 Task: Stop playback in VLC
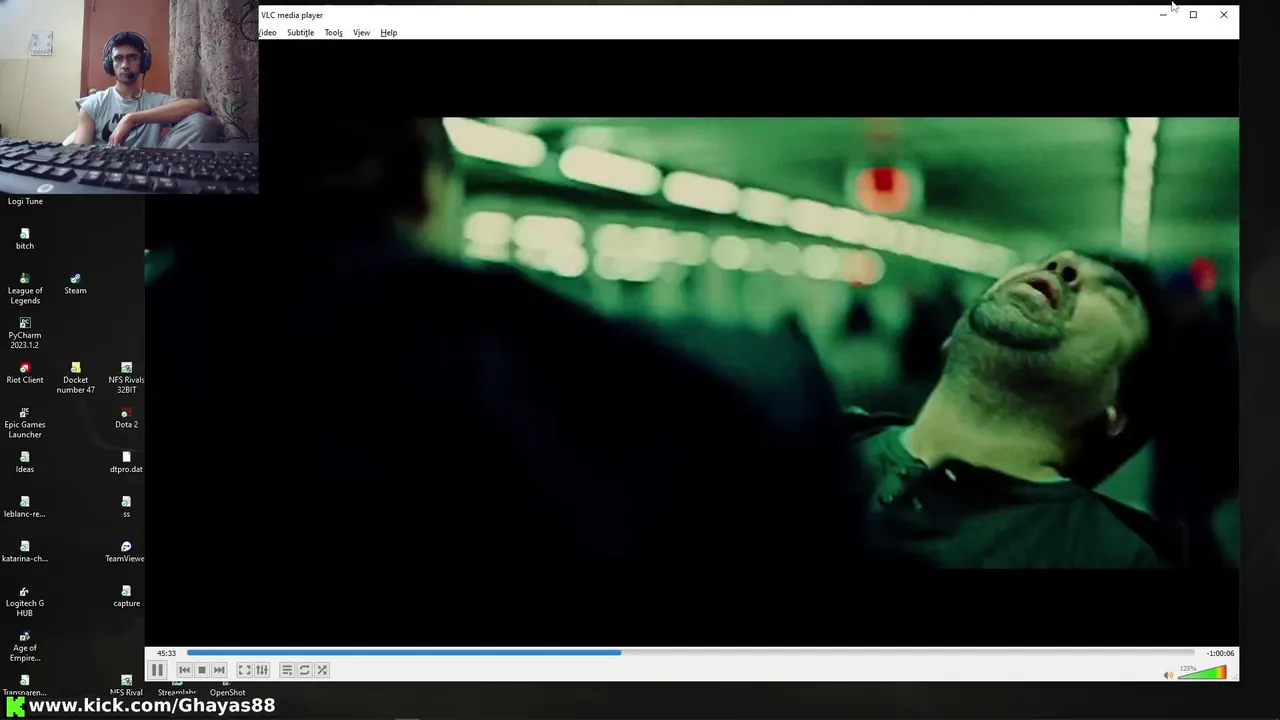pos(201,670)
